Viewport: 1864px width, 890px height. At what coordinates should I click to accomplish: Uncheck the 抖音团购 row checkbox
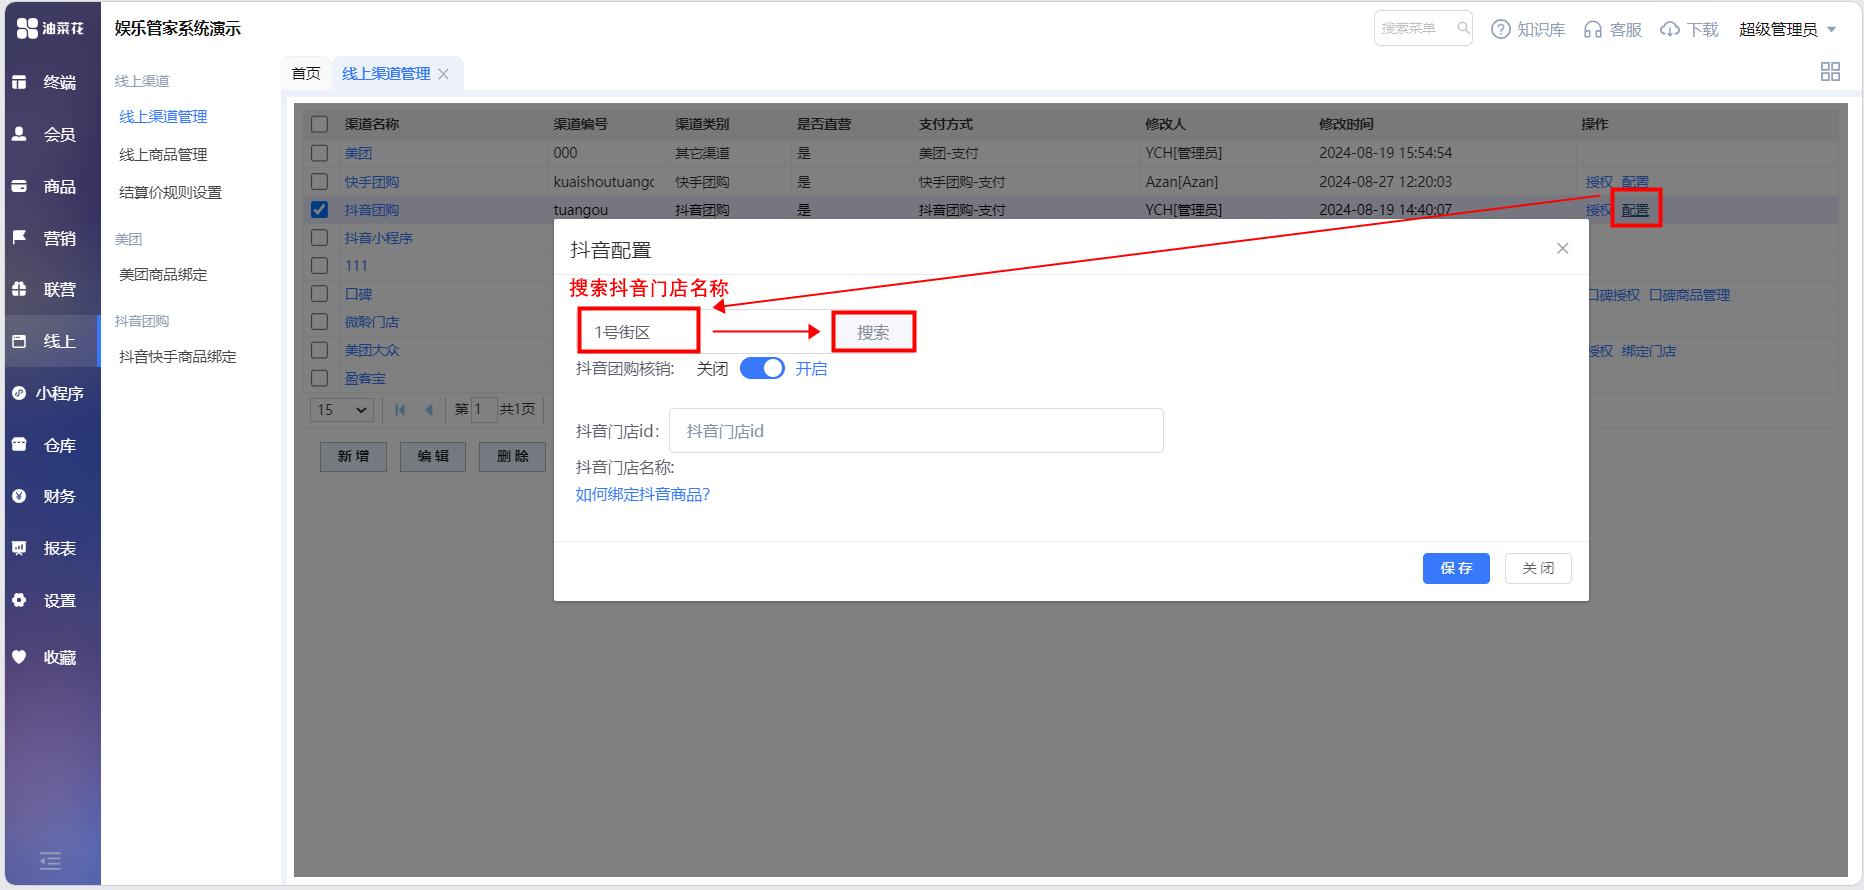tap(319, 209)
